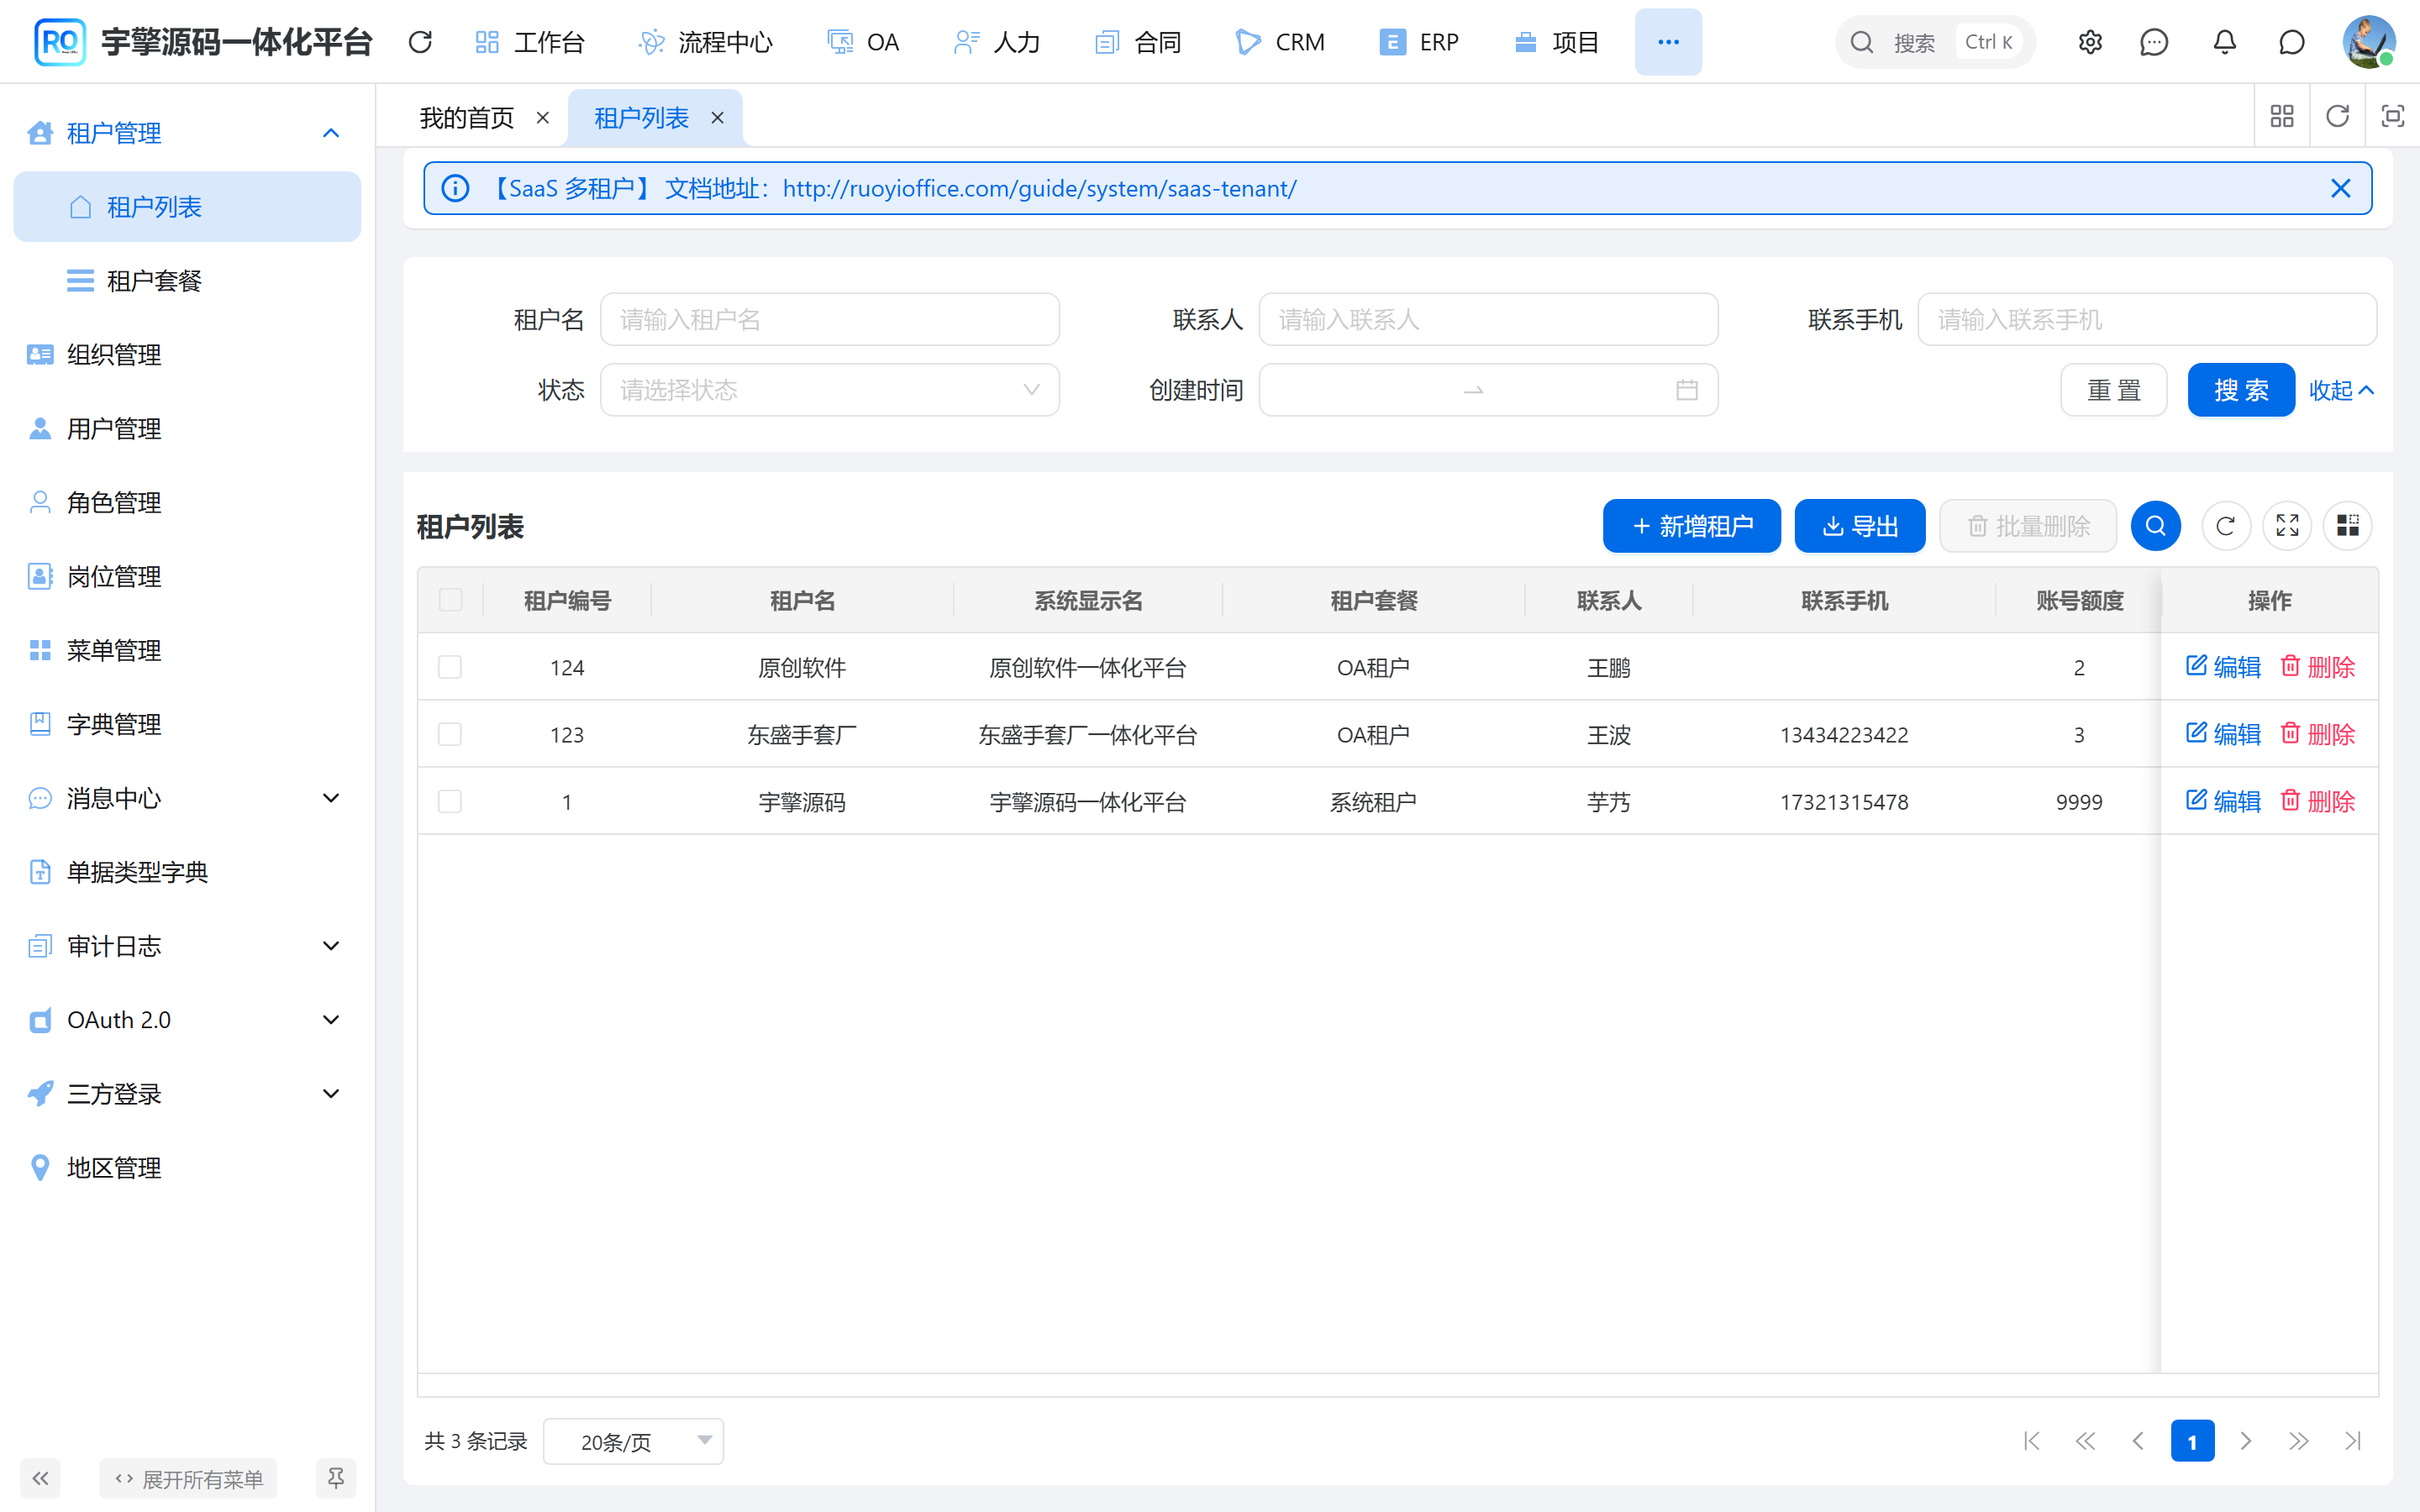Go to the first page
The width and height of the screenshot is (2420, 1512).
[2032, 1441]
